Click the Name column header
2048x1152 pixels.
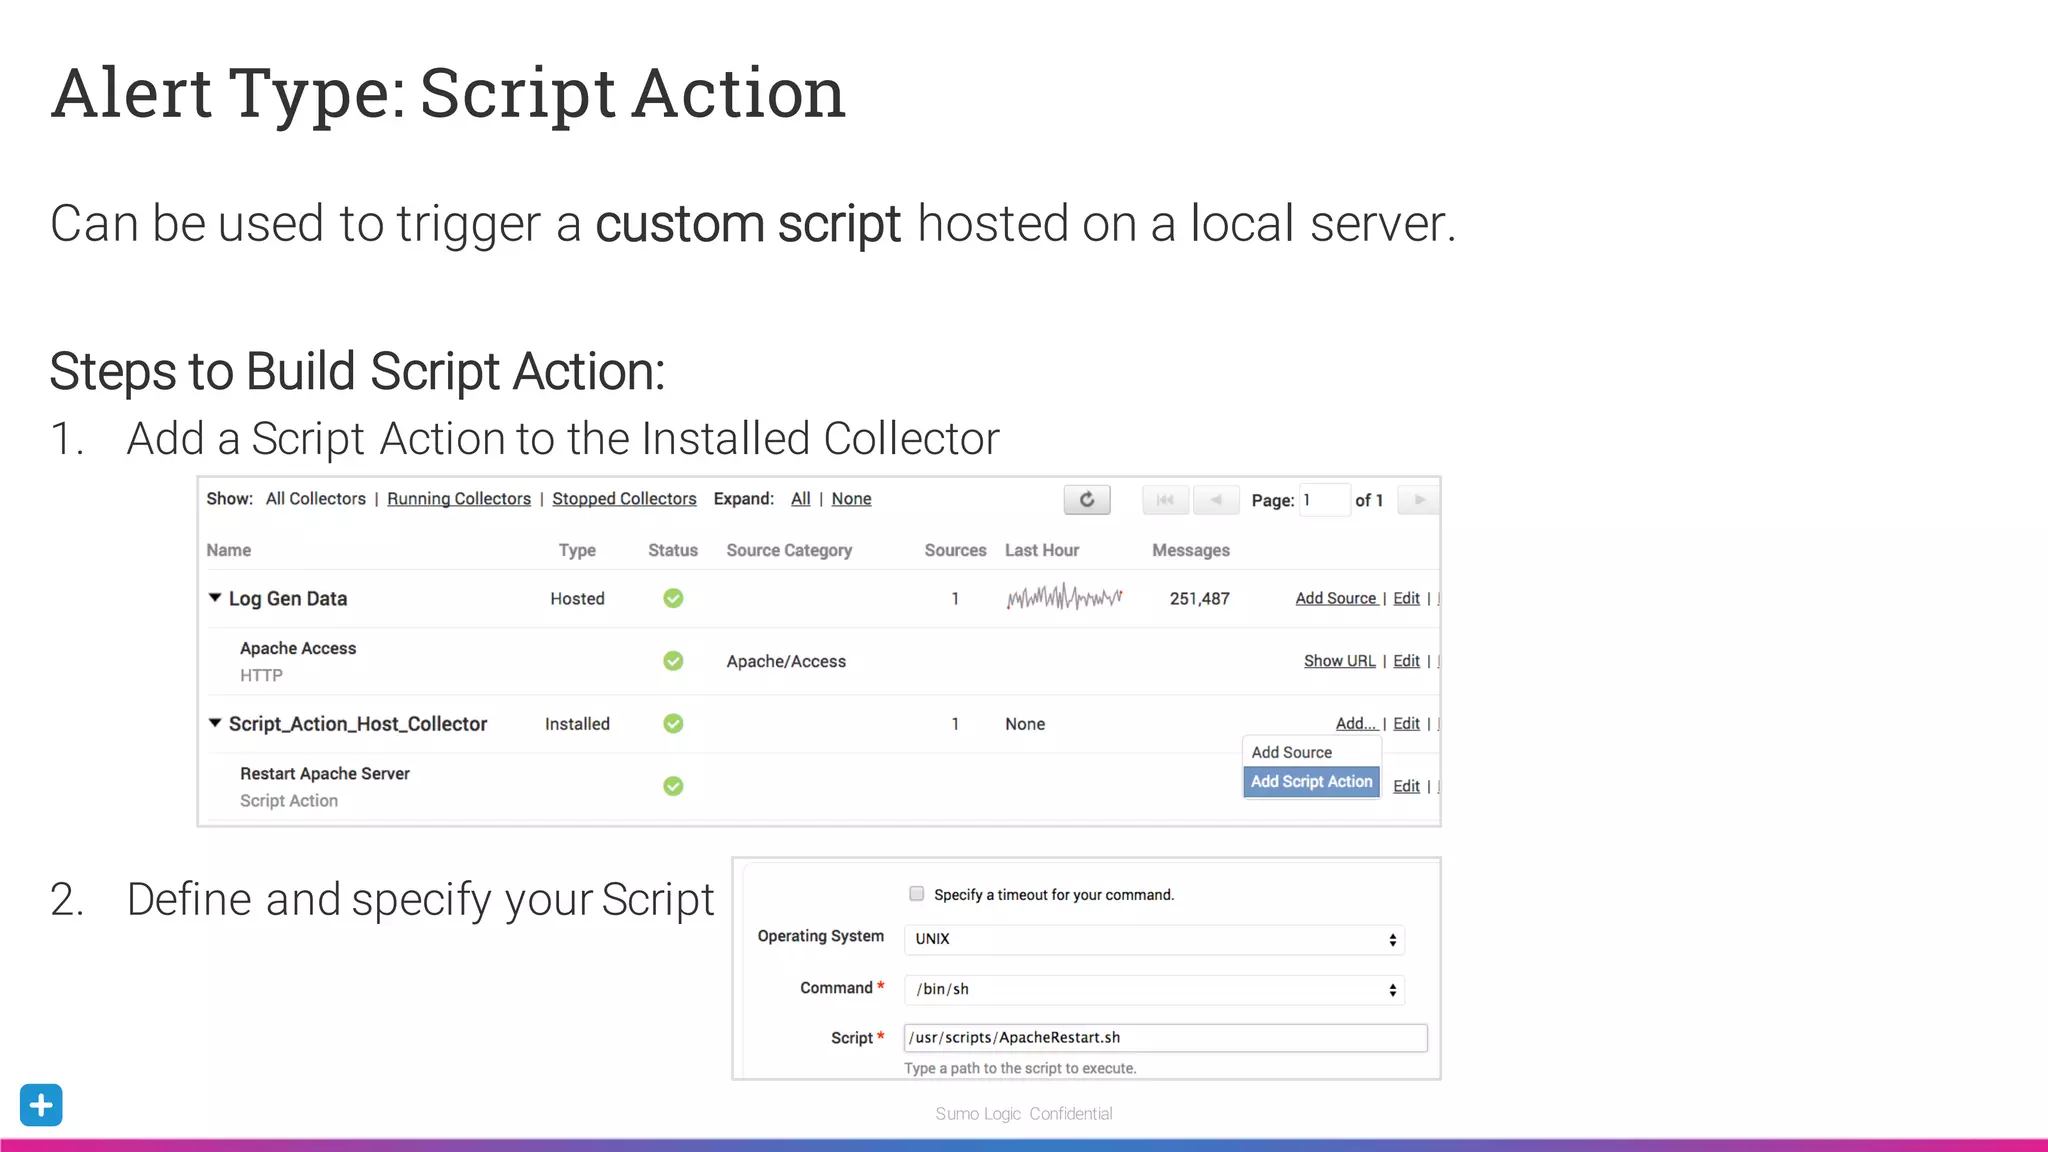click(x=229, y=550)
